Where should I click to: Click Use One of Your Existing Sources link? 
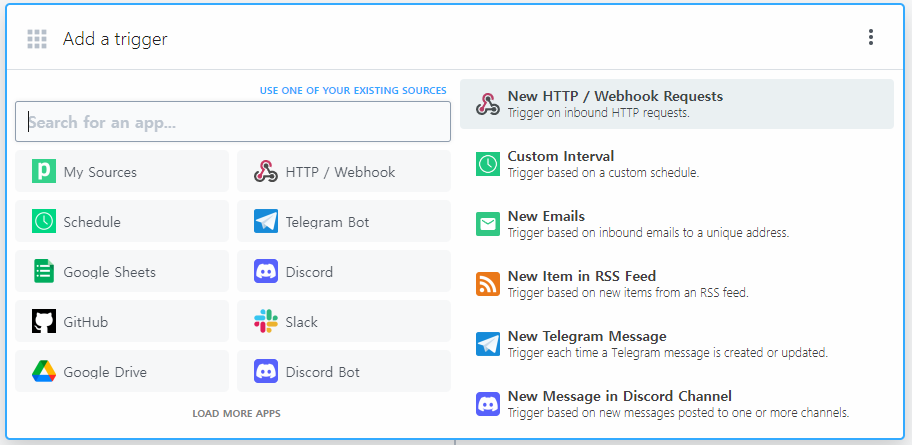coord(353,91)
